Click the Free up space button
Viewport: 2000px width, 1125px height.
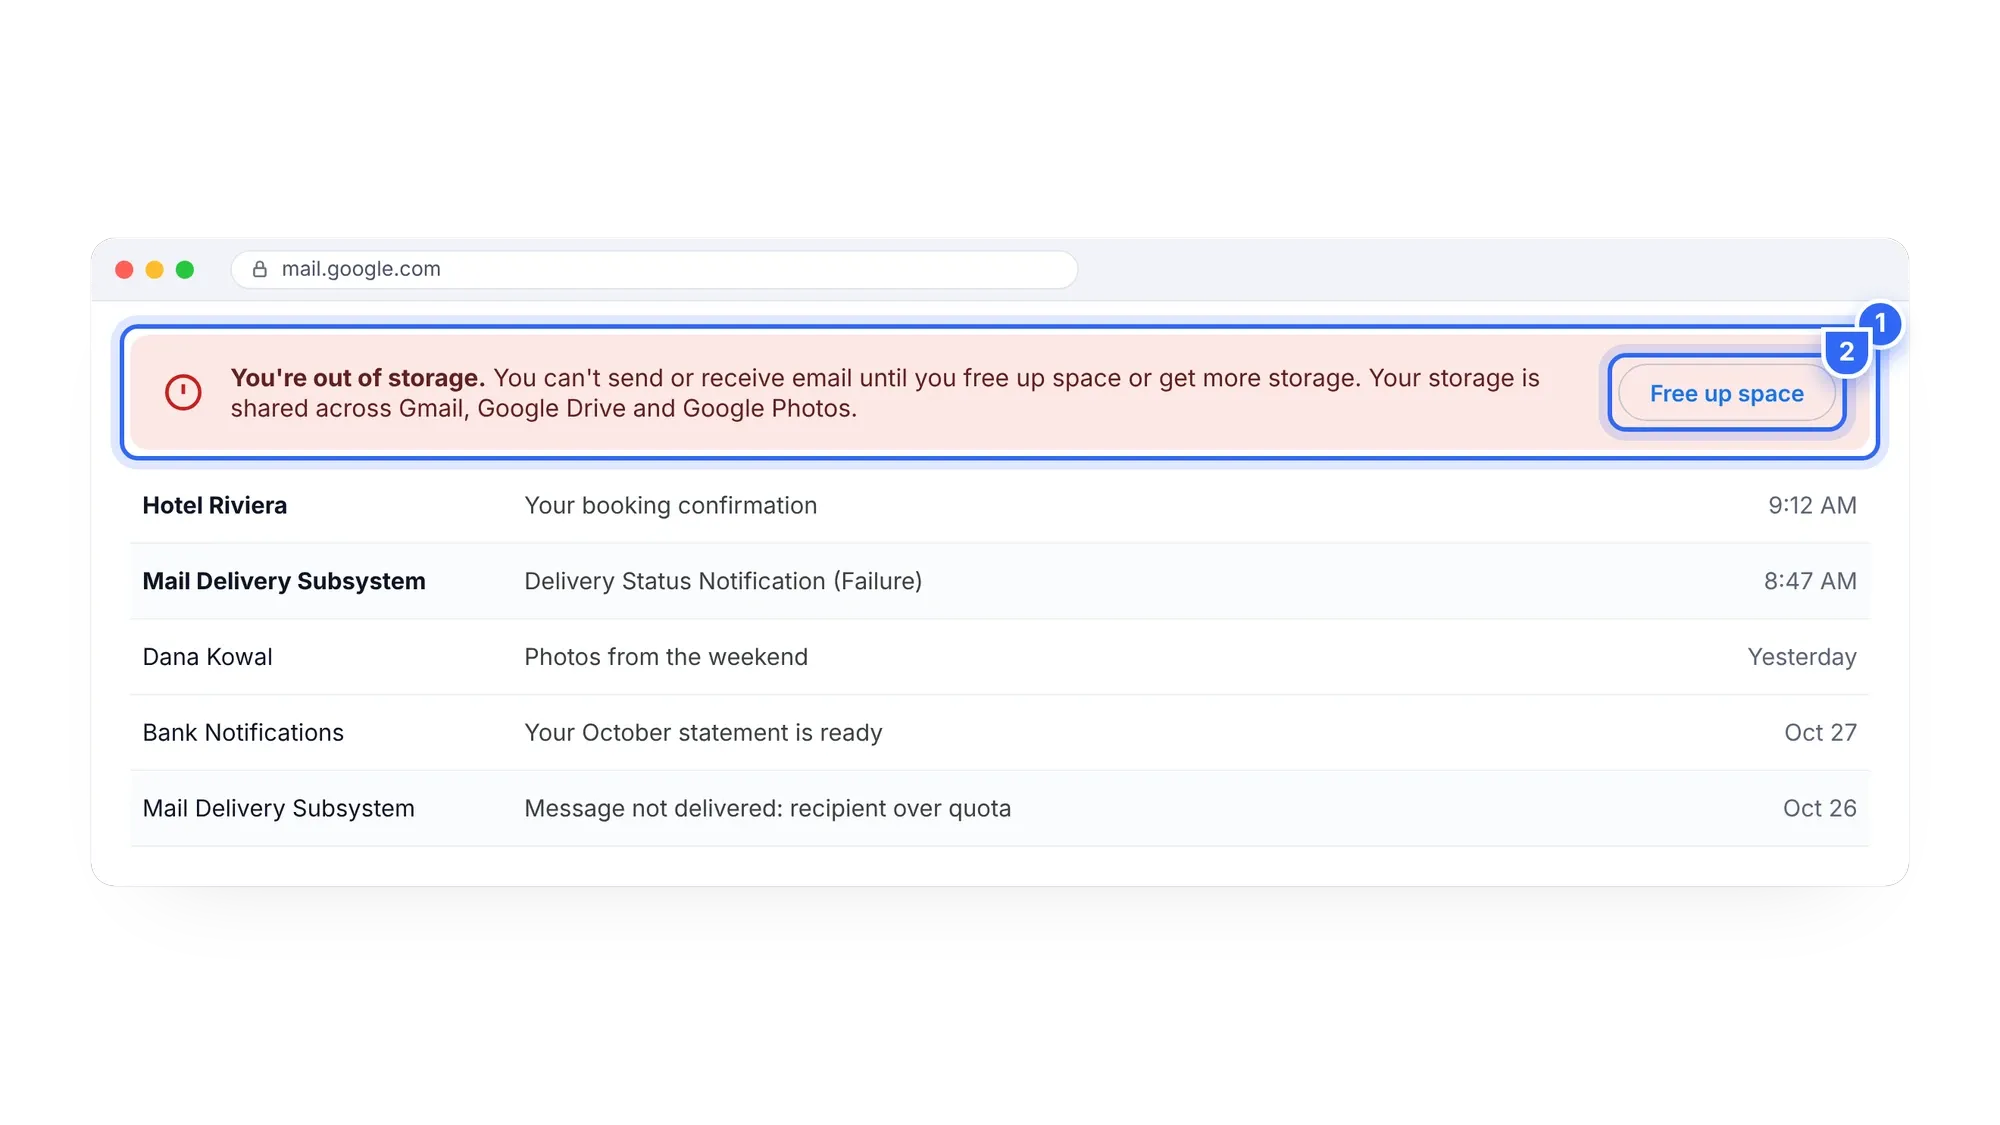click(x=1726, y=393)
